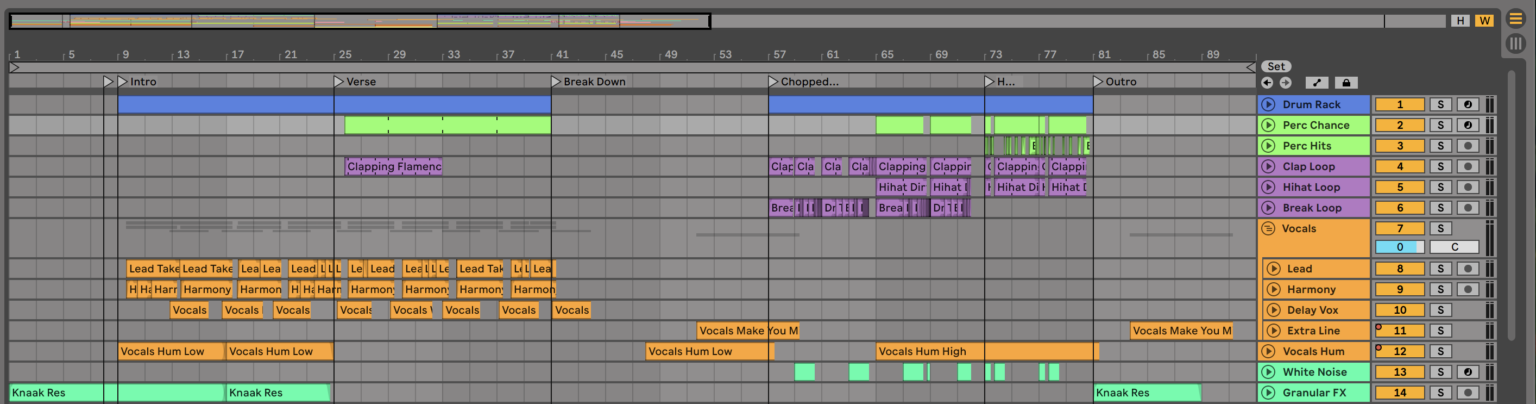Click the Drum Rack track play icon
This screenshot has height=404, width=1536.
coord(1268,105)
